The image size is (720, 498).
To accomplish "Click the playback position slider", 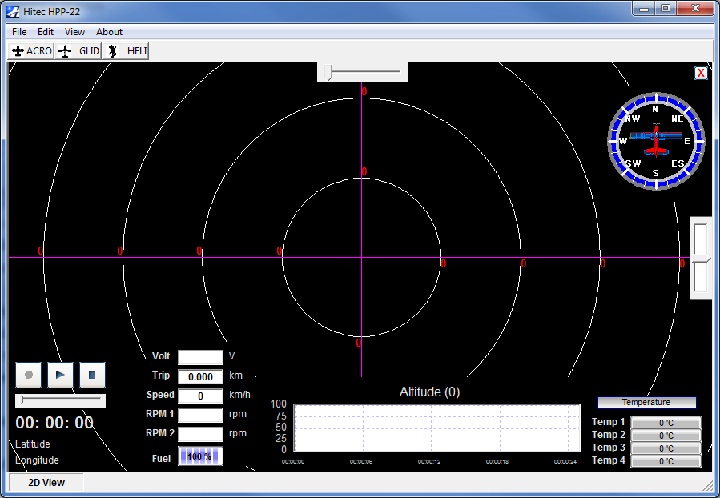I will coord(60,399).
